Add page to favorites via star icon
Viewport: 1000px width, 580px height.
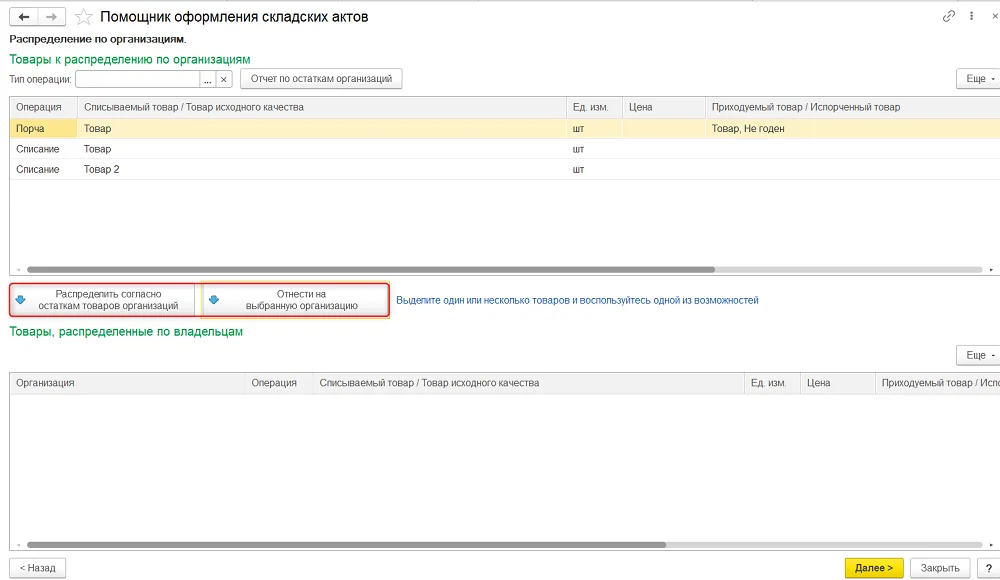[84, 17]
